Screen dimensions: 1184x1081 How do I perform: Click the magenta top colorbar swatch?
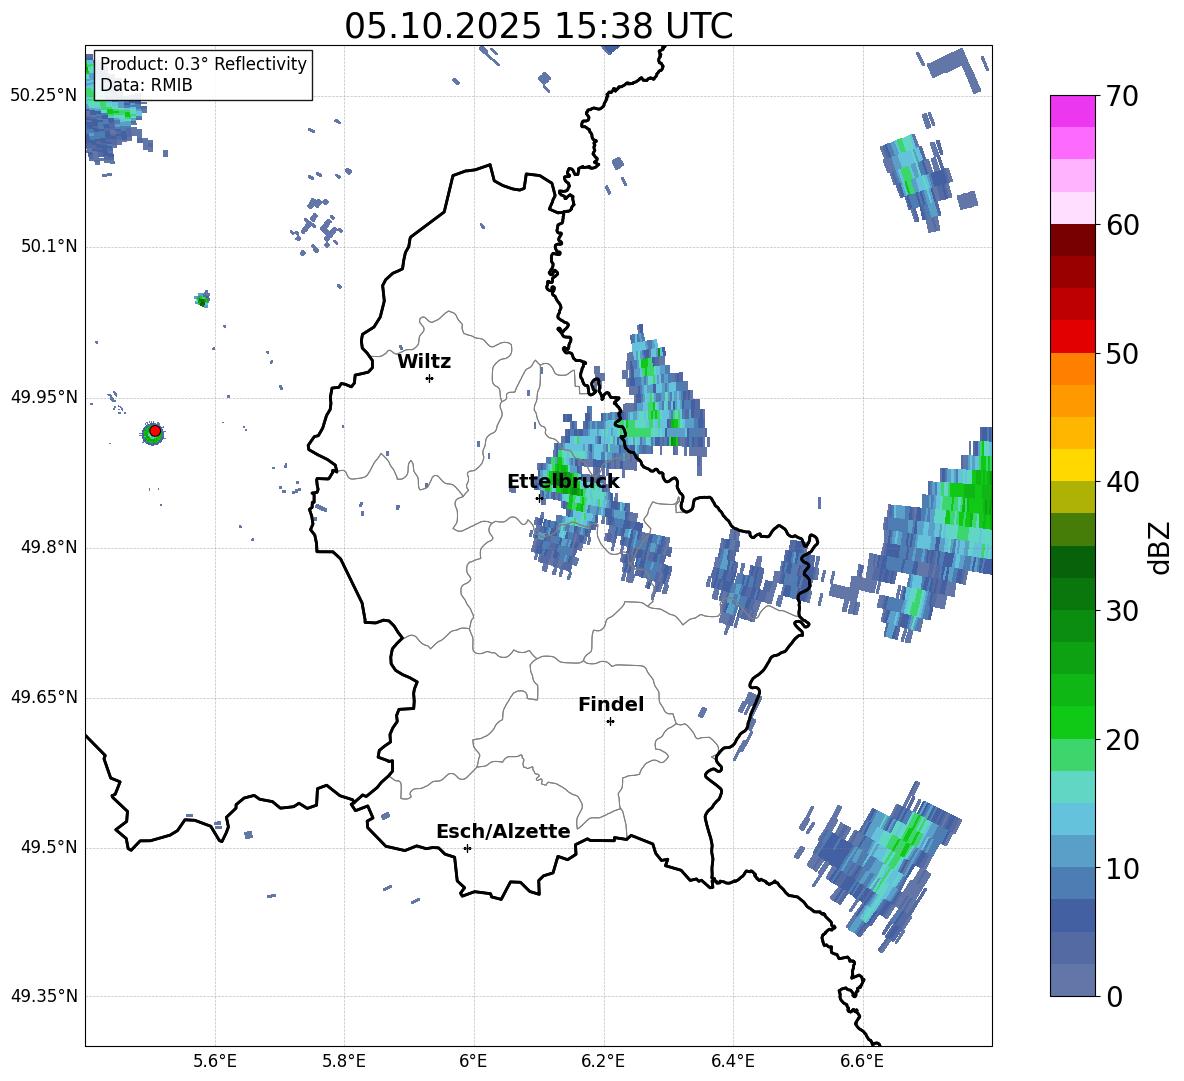pyautogui.click(x=1072, y=112)
